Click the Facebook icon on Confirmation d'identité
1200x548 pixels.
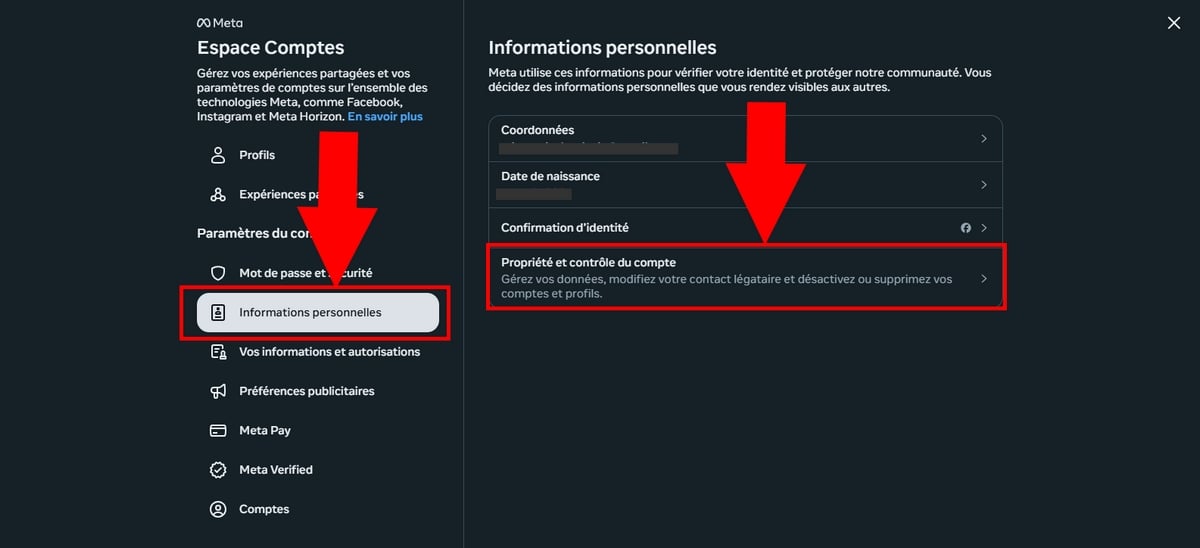tap(966, 228)
